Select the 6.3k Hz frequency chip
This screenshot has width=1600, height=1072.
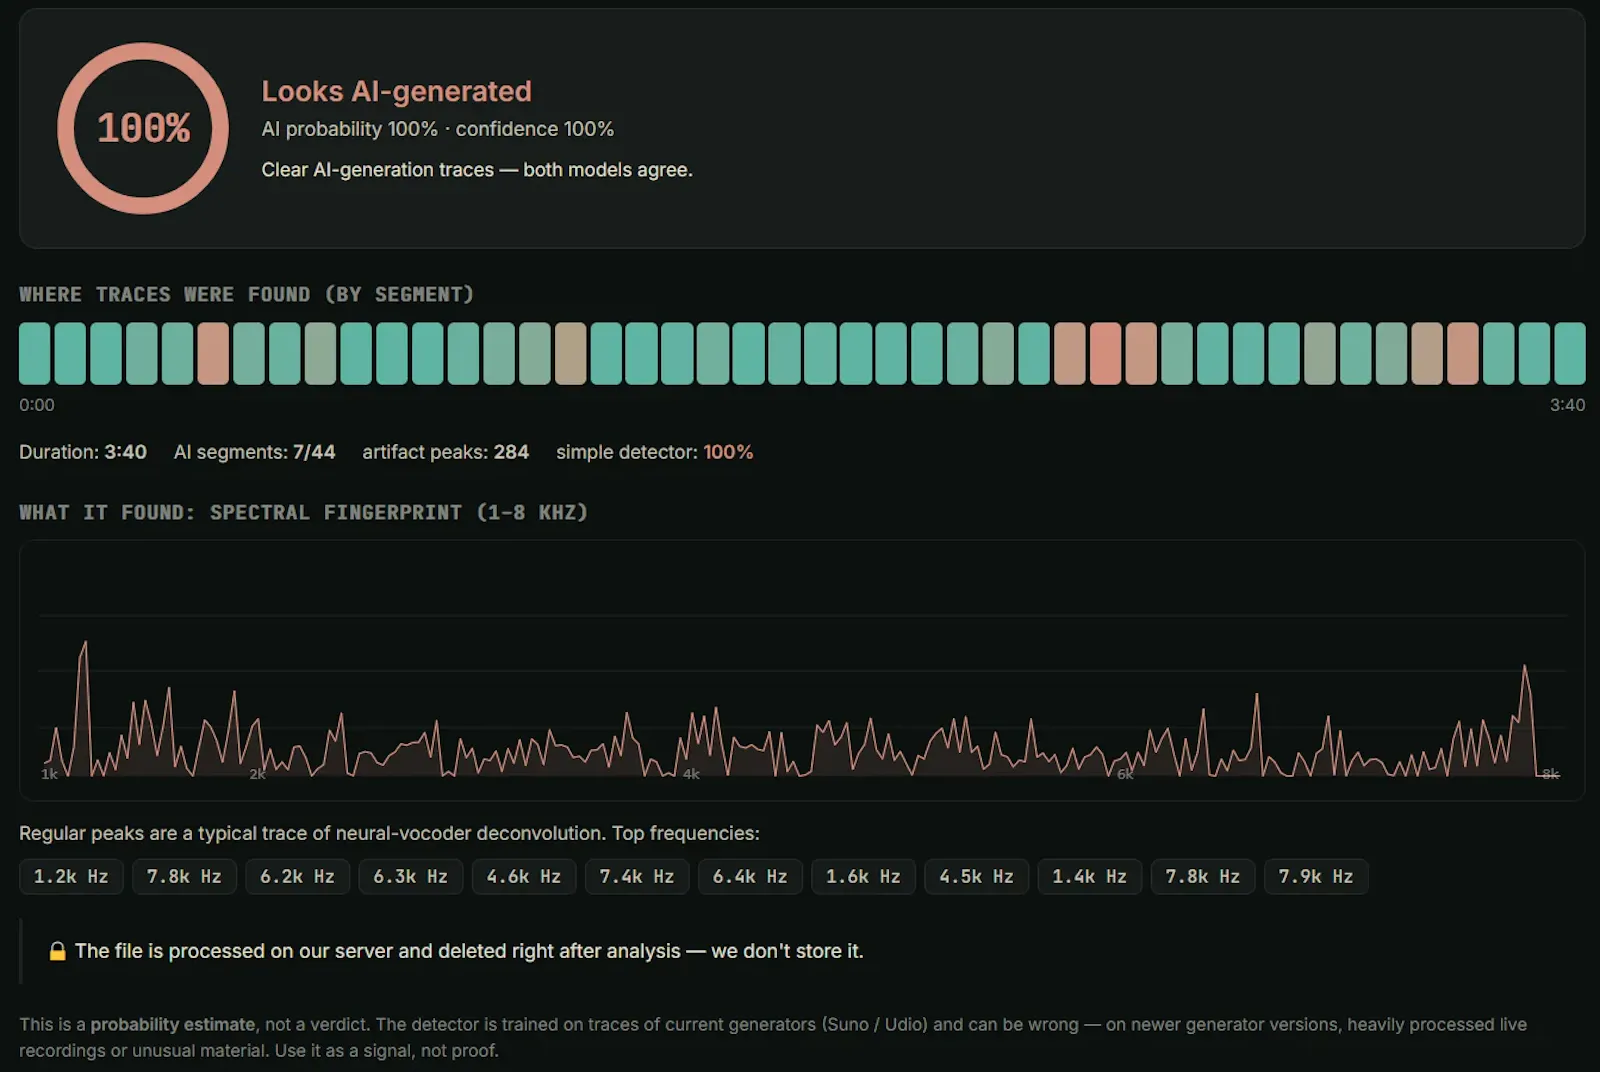coord(410,877)
